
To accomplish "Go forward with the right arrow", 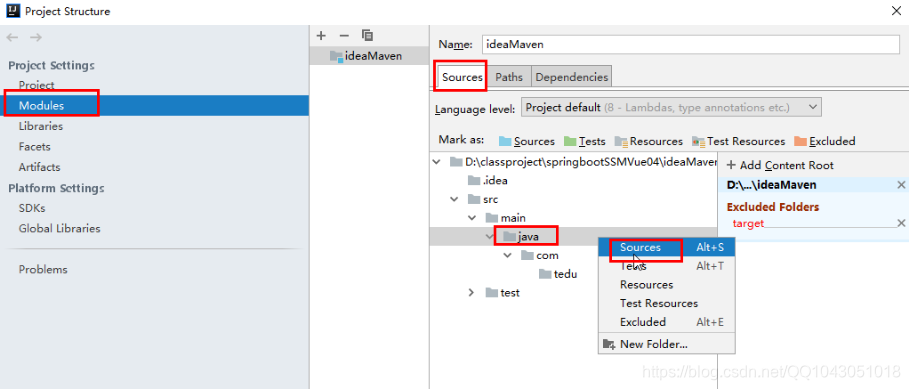I will click(x=36, y=38).
